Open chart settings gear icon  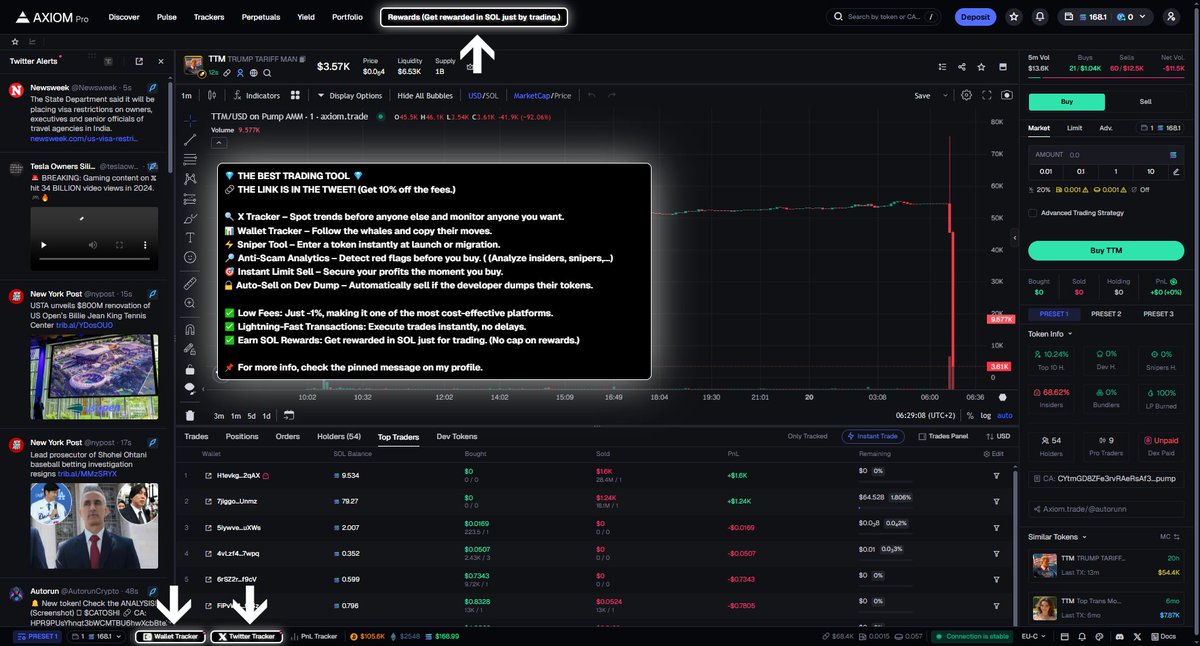click(966, 95)
